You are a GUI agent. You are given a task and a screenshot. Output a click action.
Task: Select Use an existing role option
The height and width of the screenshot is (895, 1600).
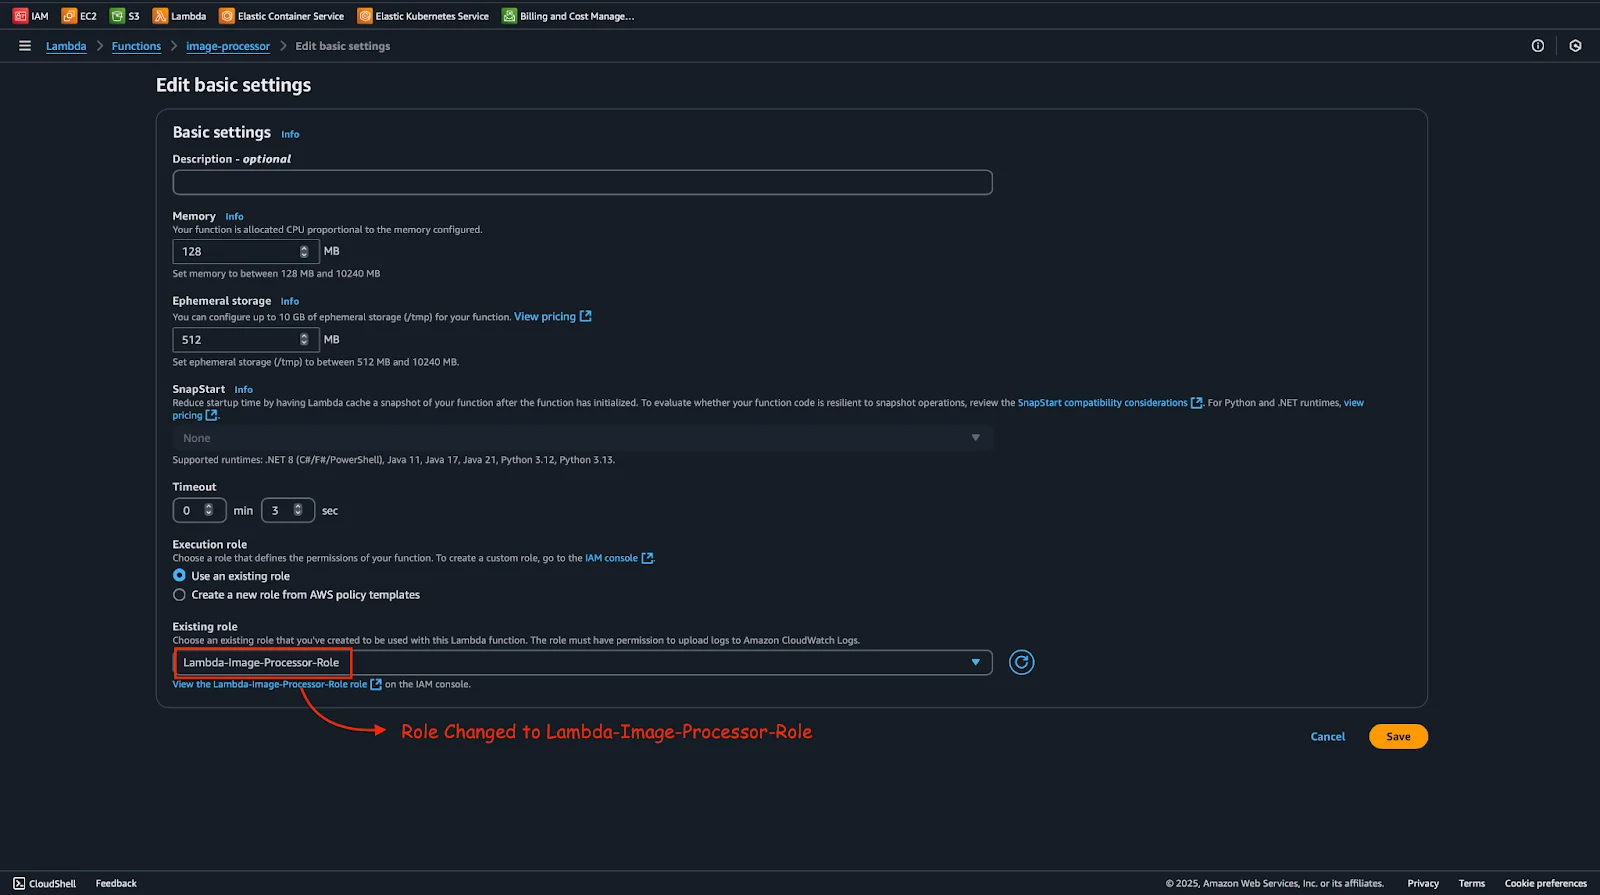tap(179, 575)
